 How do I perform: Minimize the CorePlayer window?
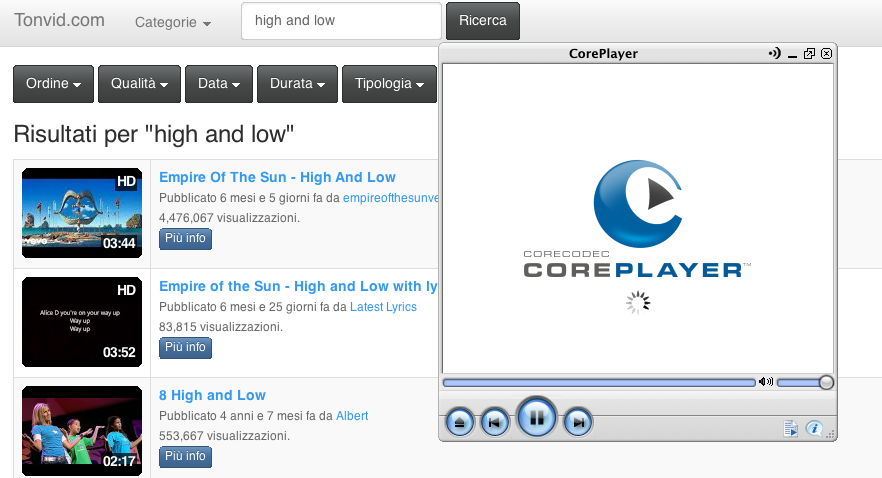[793, 54]
